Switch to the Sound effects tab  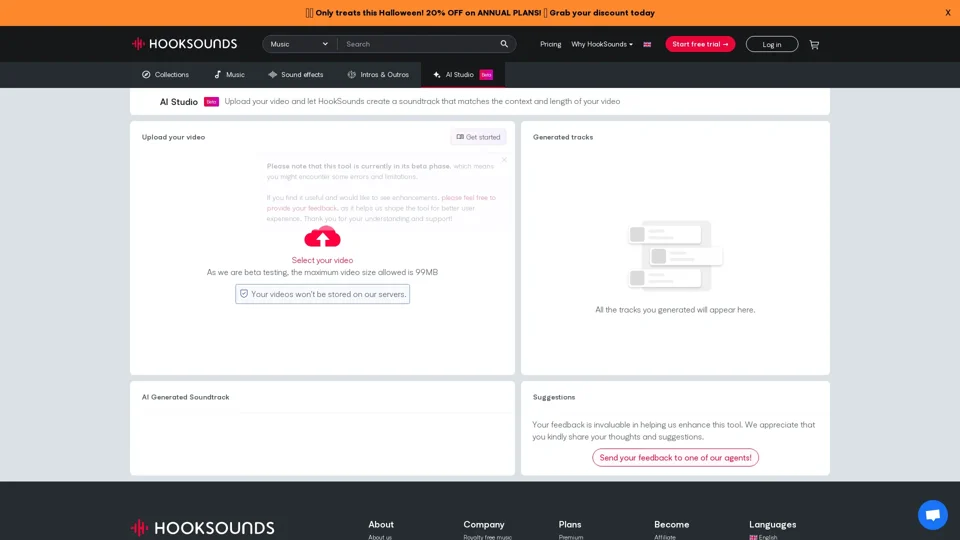(295, 75)
